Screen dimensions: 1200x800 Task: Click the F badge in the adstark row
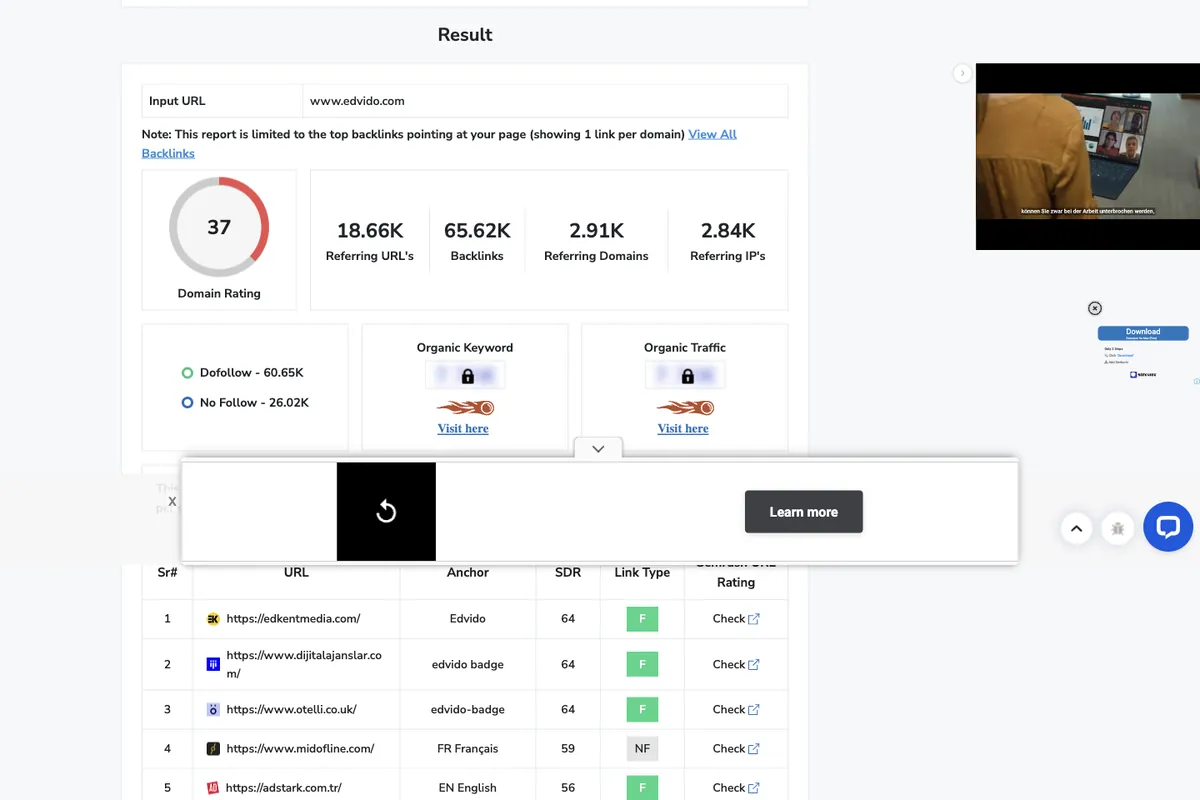pos(642,787)
